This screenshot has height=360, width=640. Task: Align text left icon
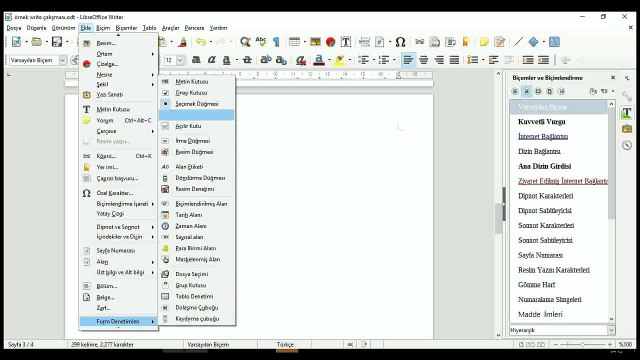tap(408, 60)
